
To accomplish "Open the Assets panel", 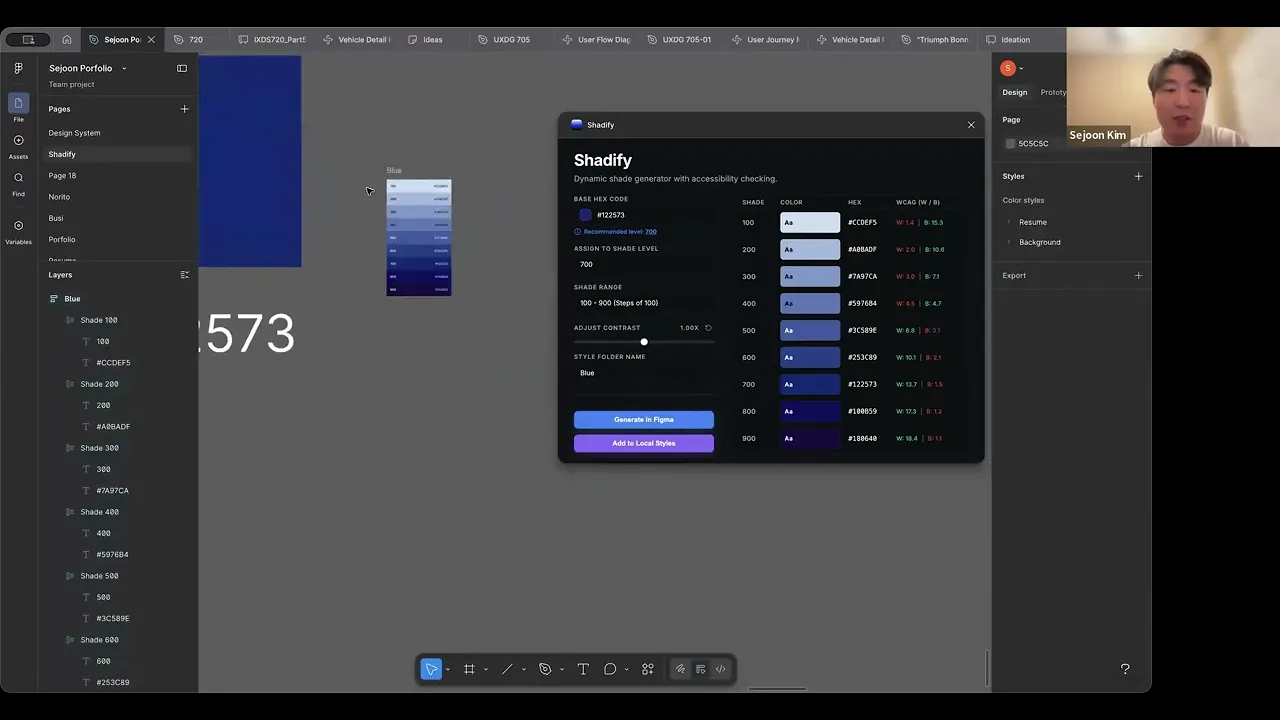I will pyautogui.click(x=18, y=146).
